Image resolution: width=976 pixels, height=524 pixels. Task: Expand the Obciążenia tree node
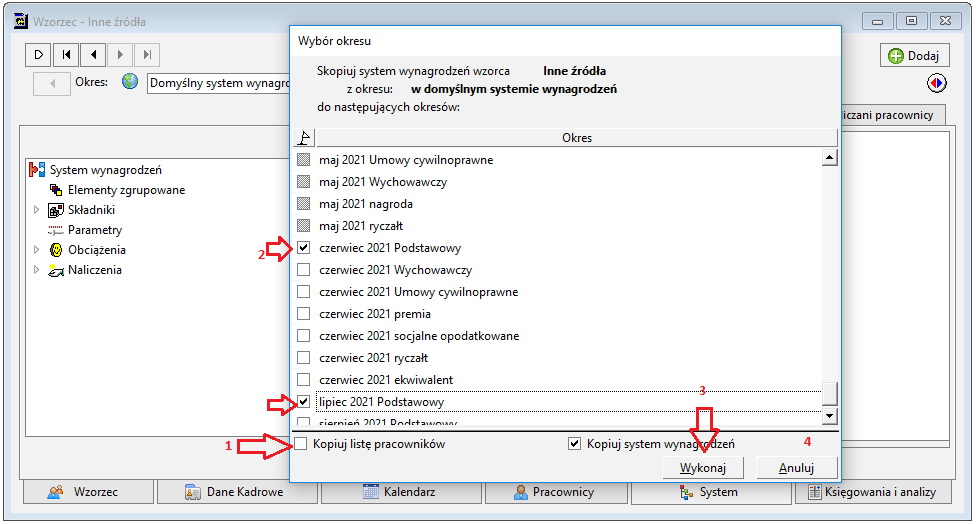point(36,250)
